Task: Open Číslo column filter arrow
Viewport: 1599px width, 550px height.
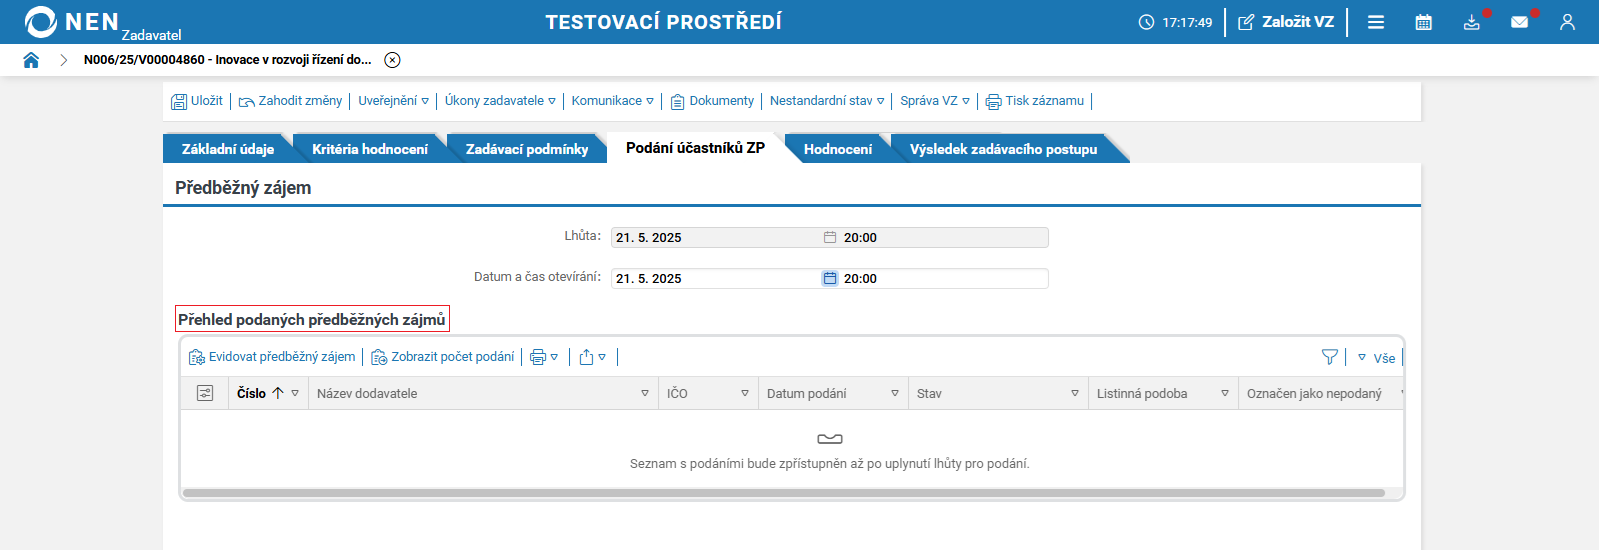Action: click(295, 393)
